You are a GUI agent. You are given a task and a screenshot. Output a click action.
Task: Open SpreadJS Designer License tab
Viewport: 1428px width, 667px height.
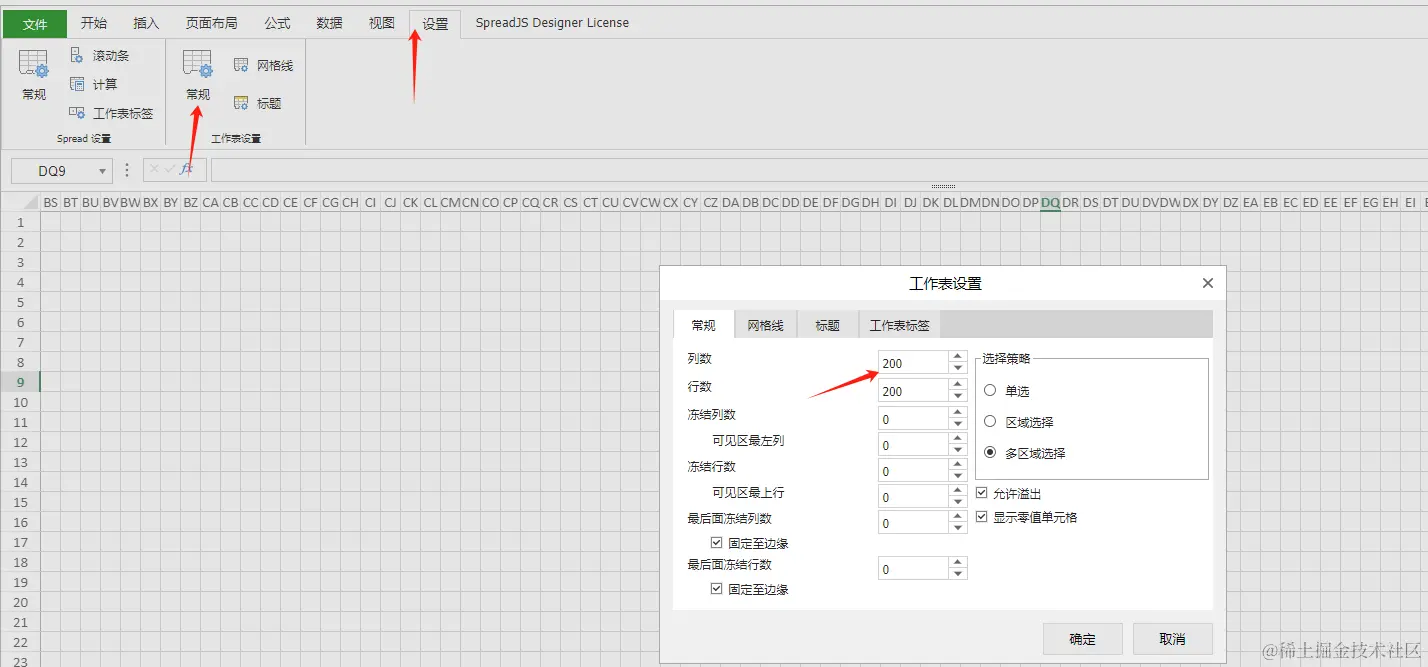pos(552,23)
